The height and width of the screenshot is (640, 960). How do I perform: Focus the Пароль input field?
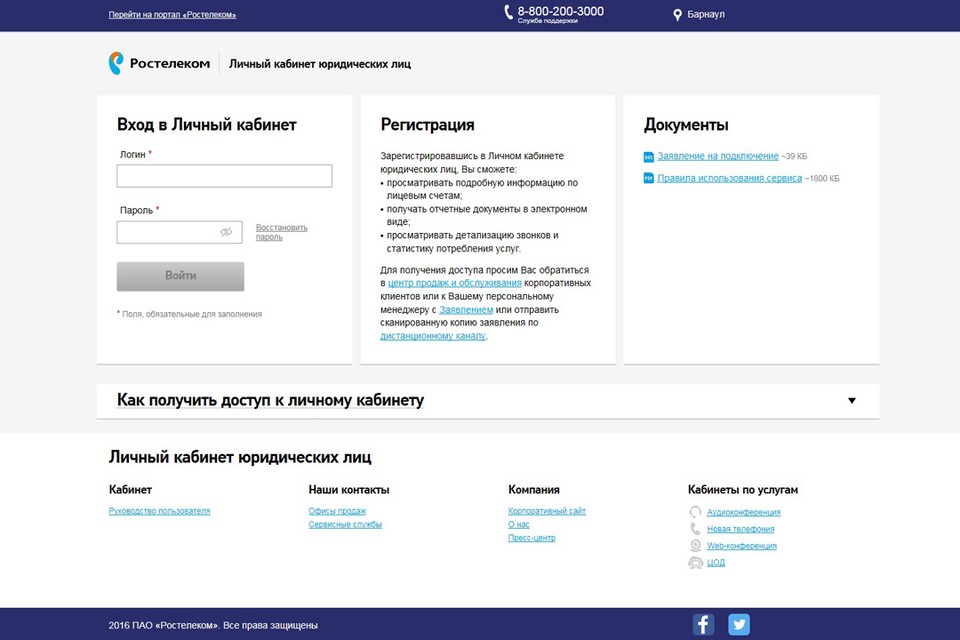(167, 232)
